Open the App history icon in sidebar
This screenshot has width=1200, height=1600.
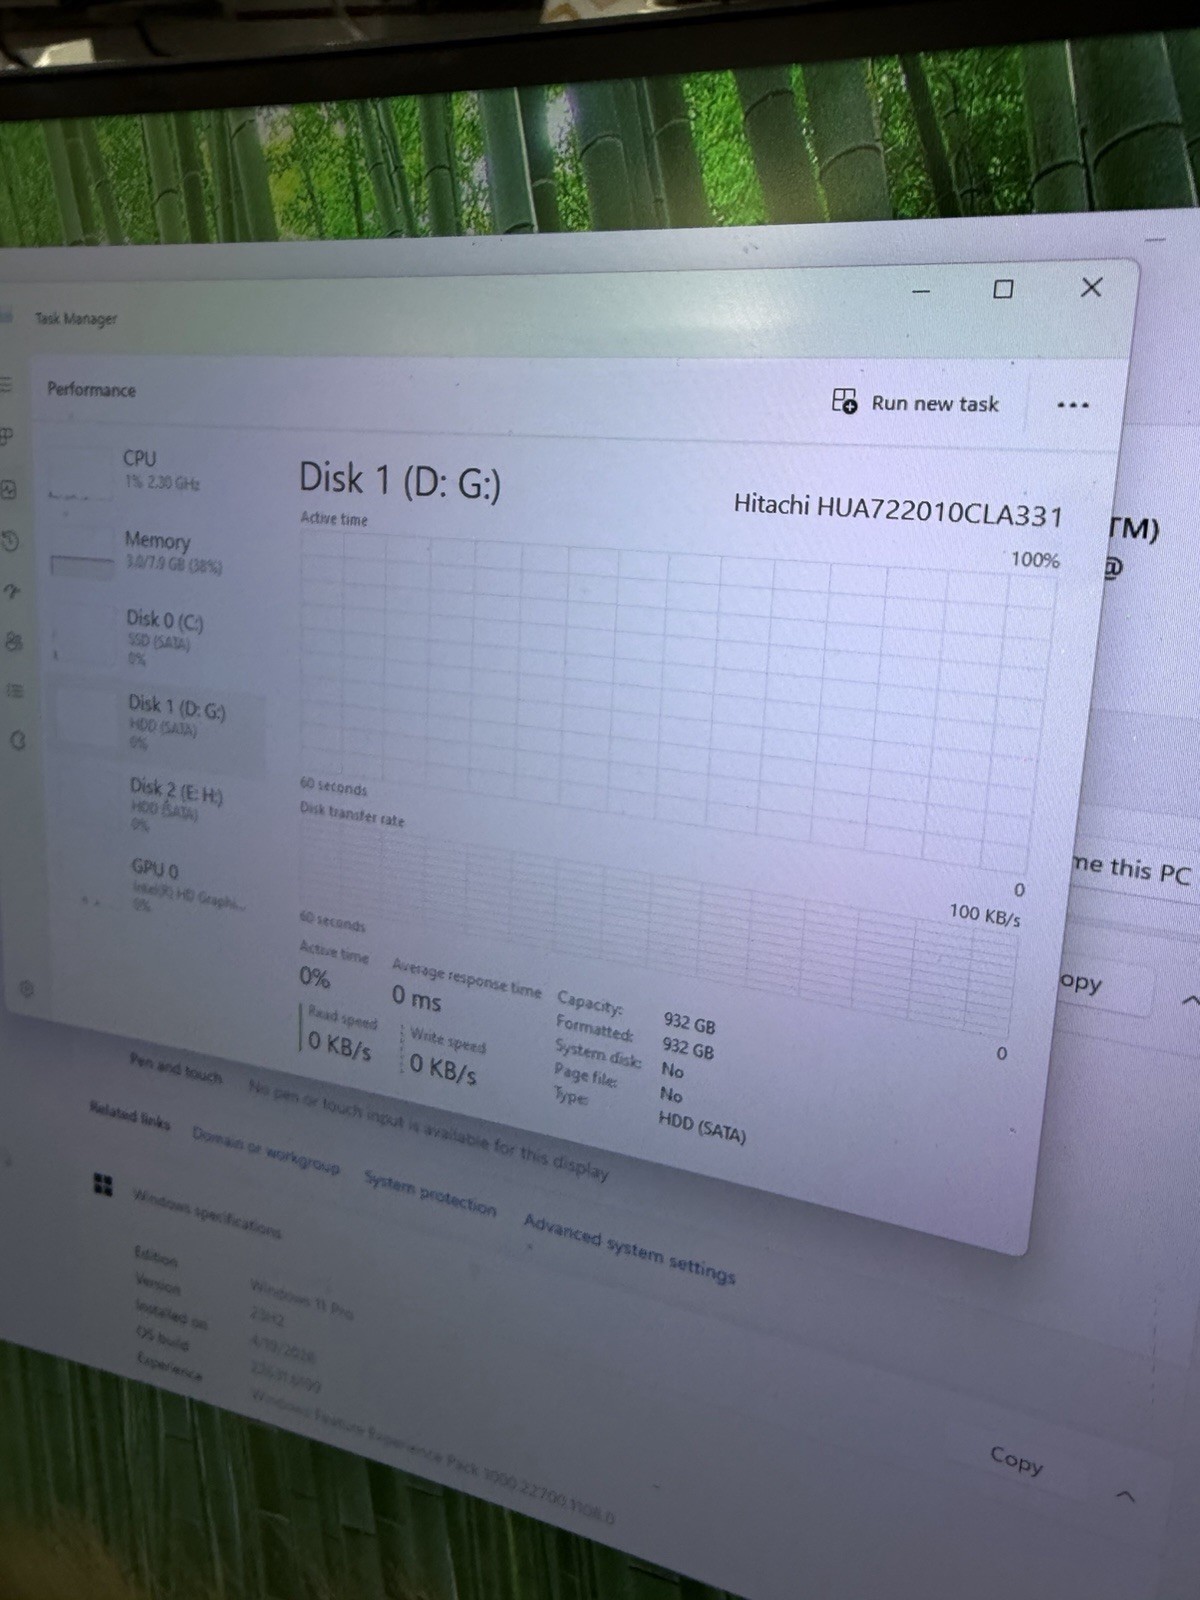[10, 541]
